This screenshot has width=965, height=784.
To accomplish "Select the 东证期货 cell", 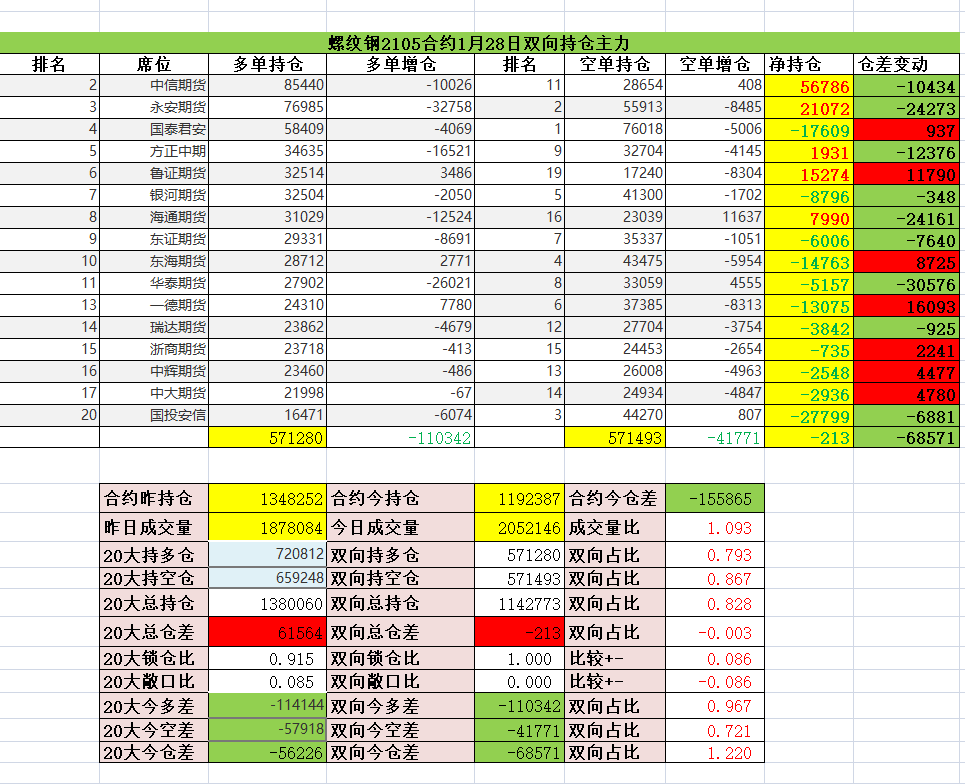I will point(154,239).
